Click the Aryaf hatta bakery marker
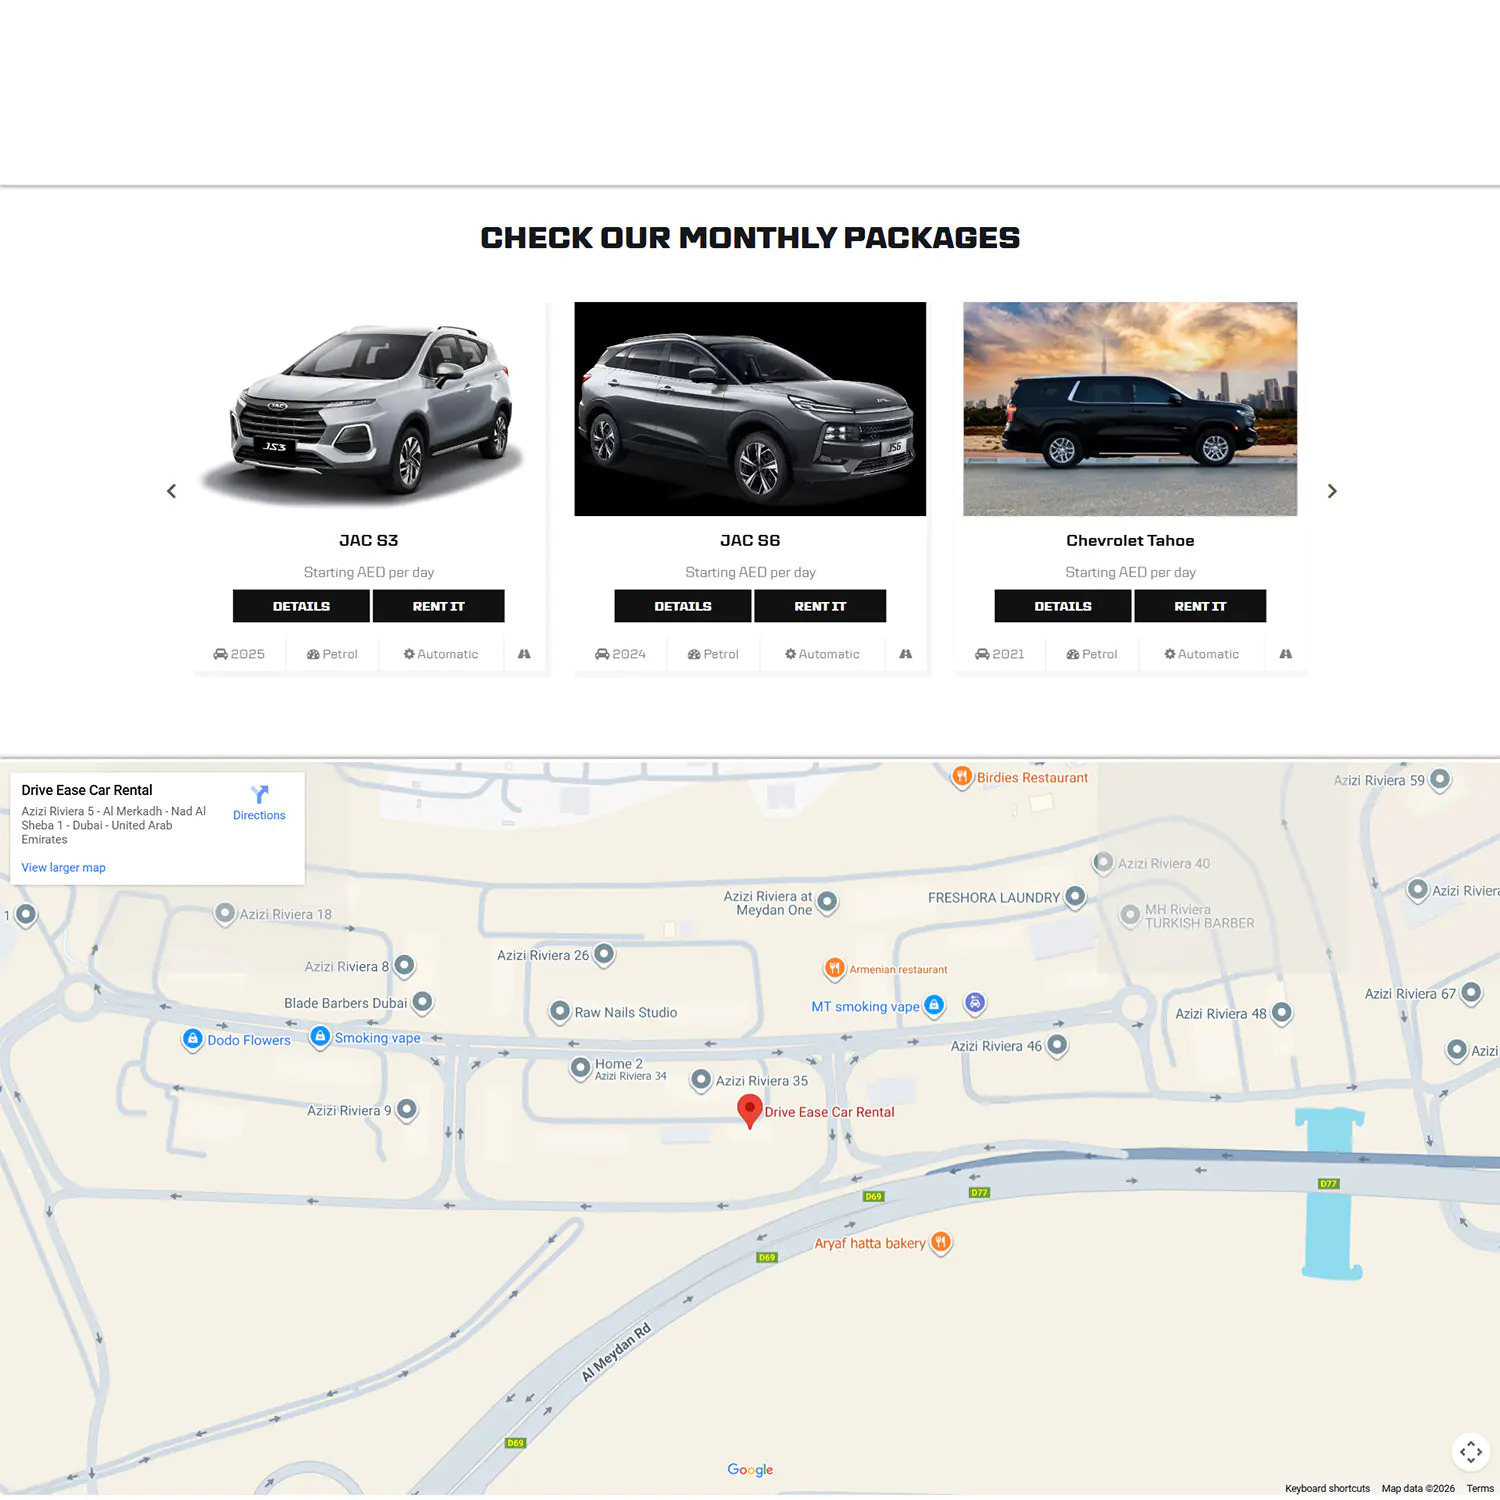Screen dimensions: 1500x1500 tap(940, 1243)
